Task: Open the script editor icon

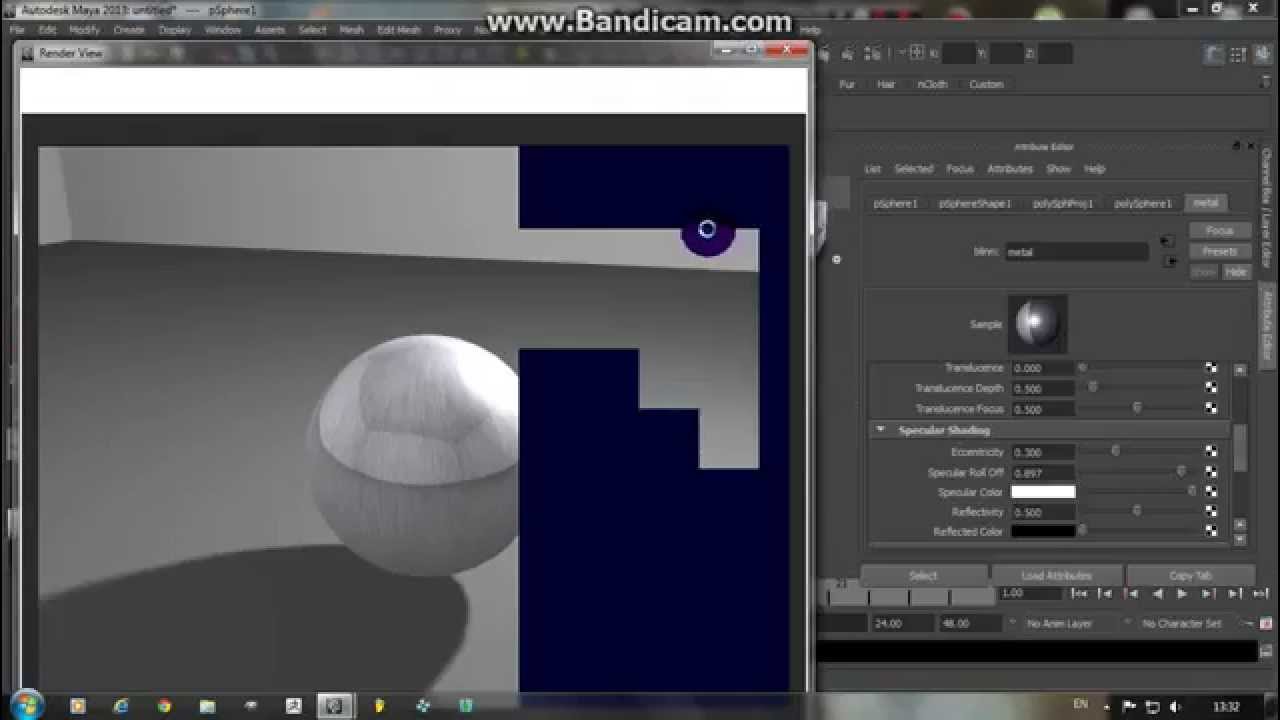Action: [x=1265, y=651]
